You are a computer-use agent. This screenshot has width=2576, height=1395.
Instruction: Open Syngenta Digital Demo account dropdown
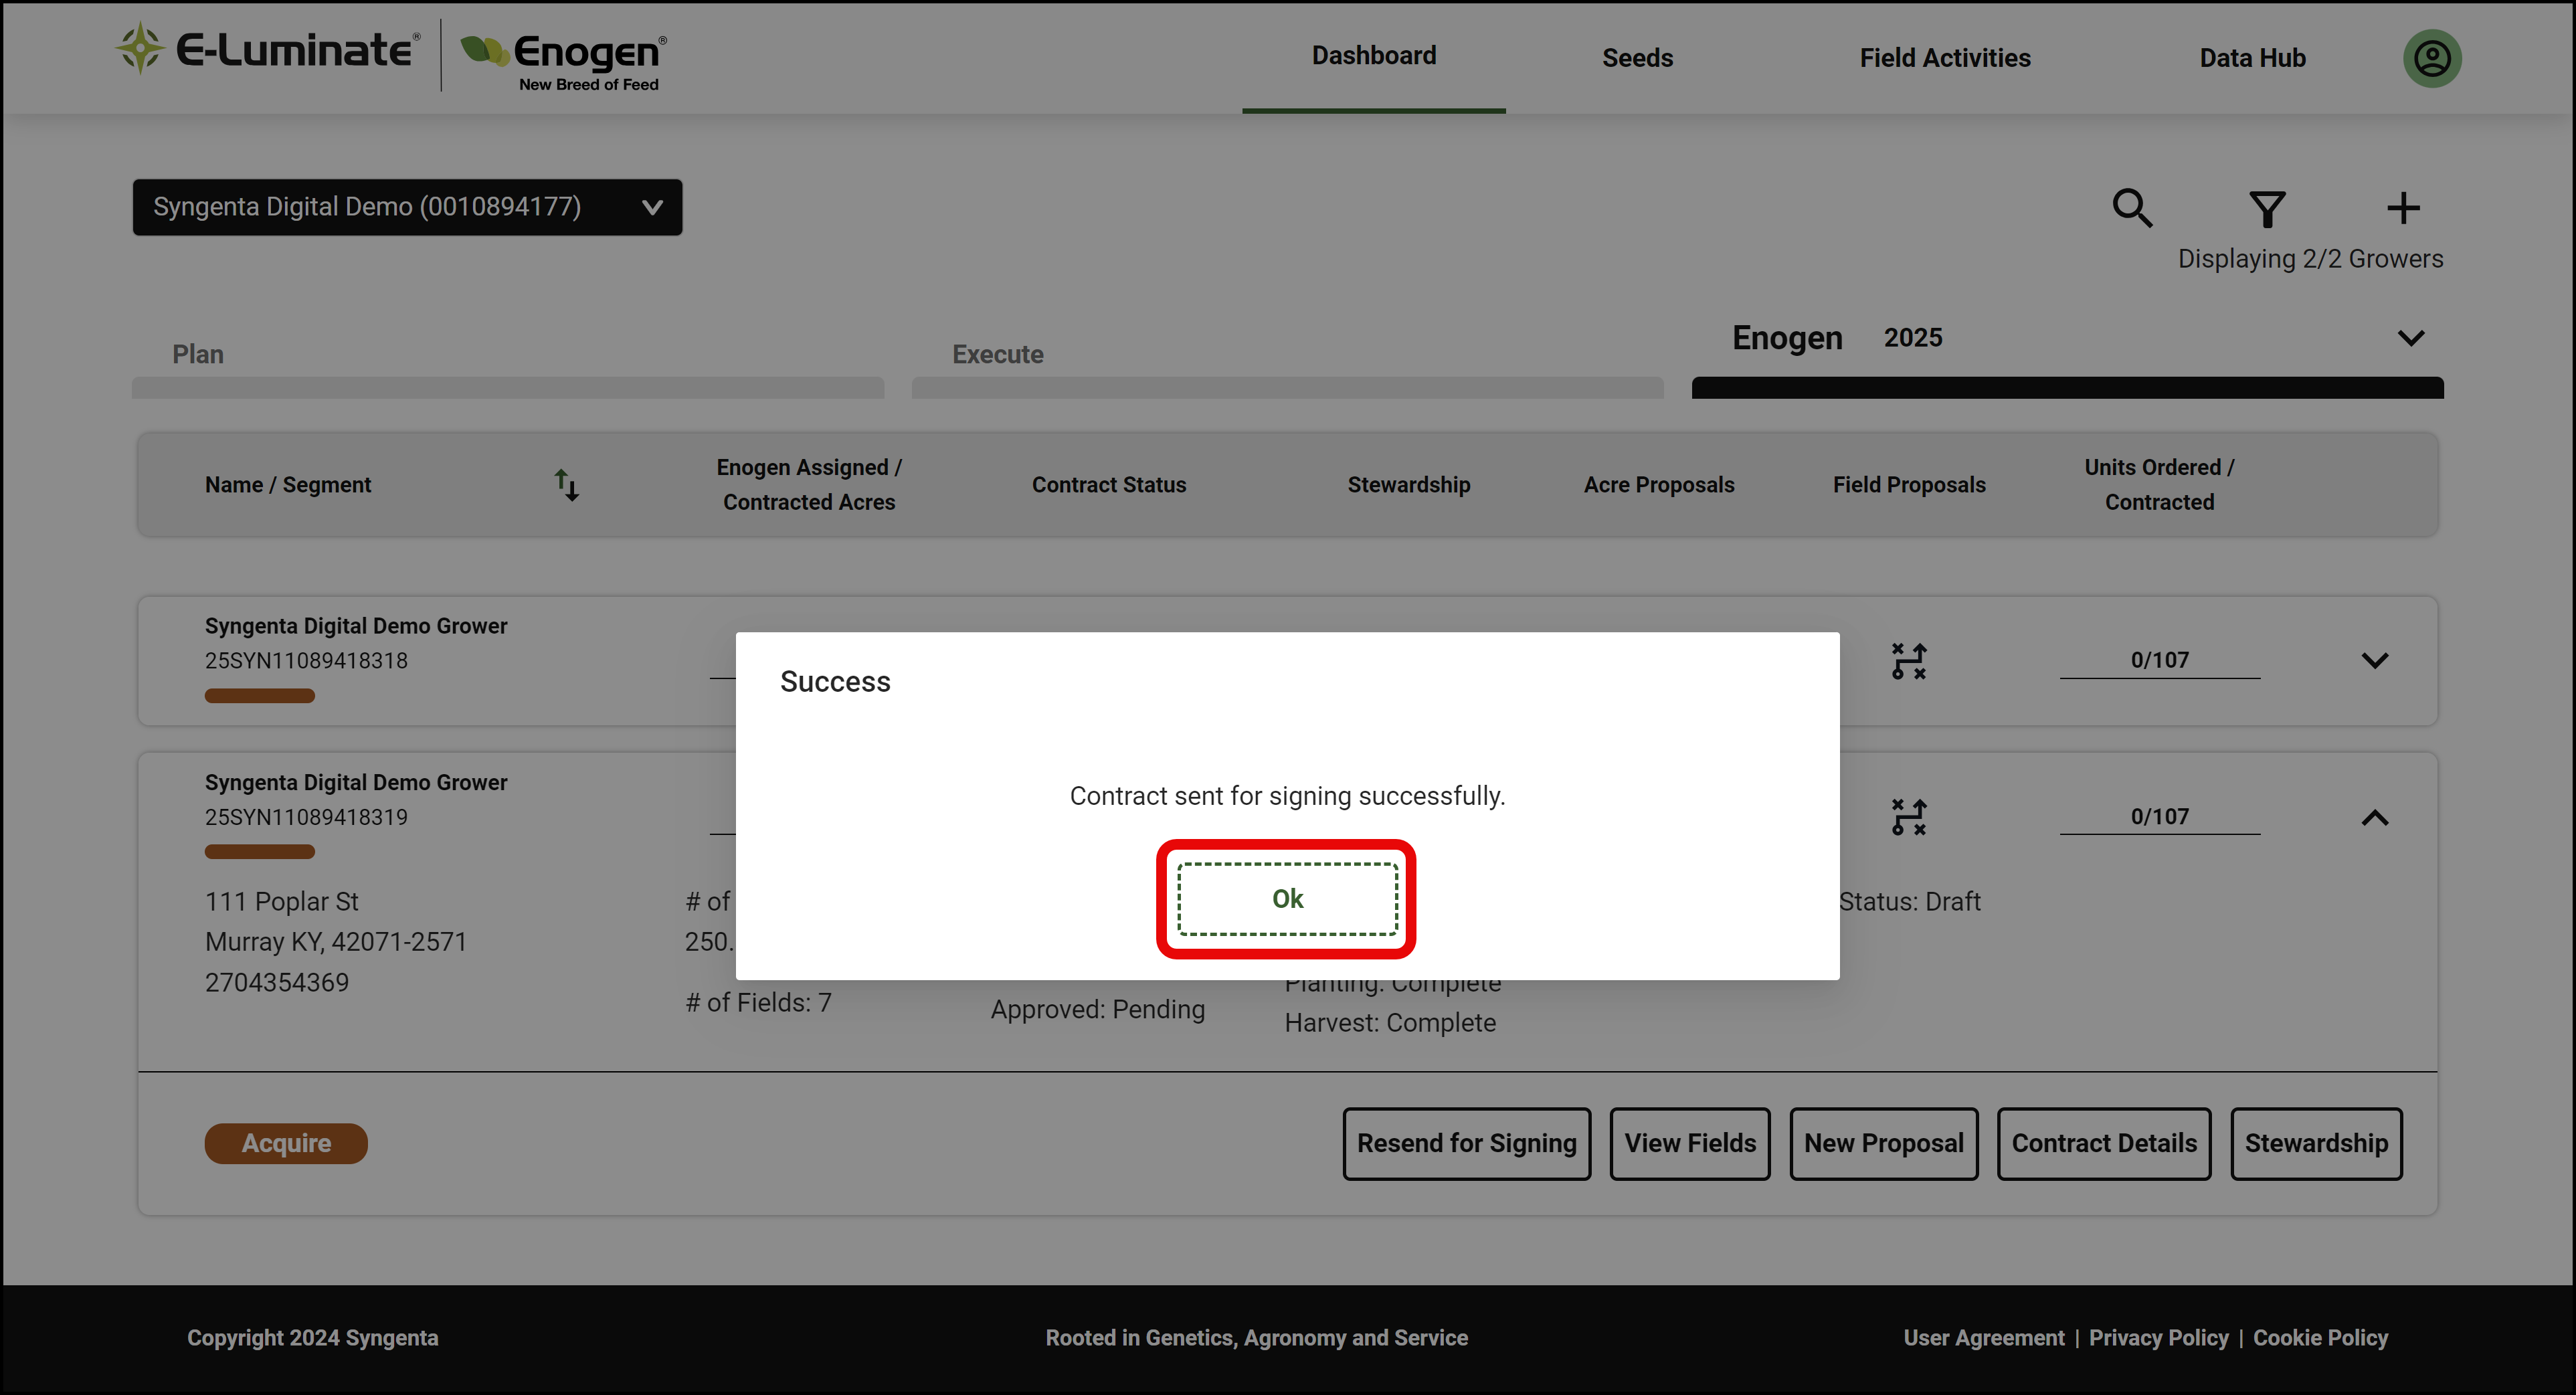pyautogui.click(x=407, y=207)
